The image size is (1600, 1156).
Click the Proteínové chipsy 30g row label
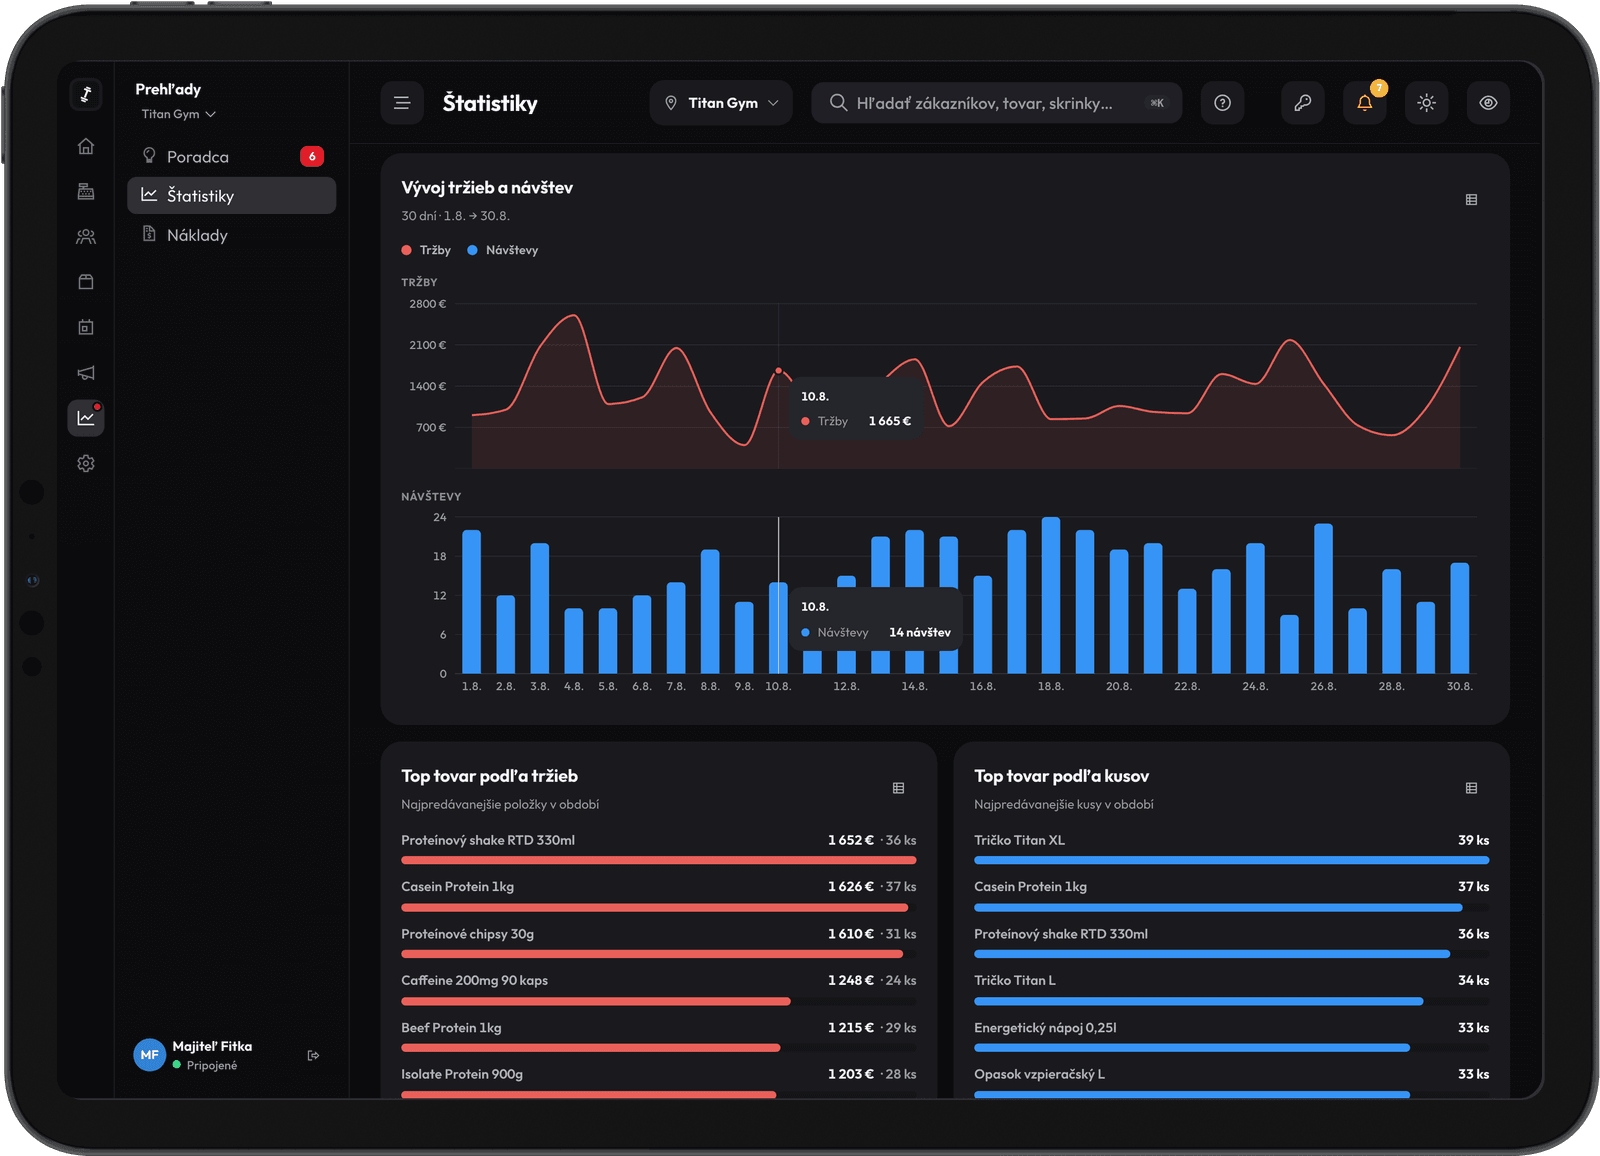pos(468,934)
